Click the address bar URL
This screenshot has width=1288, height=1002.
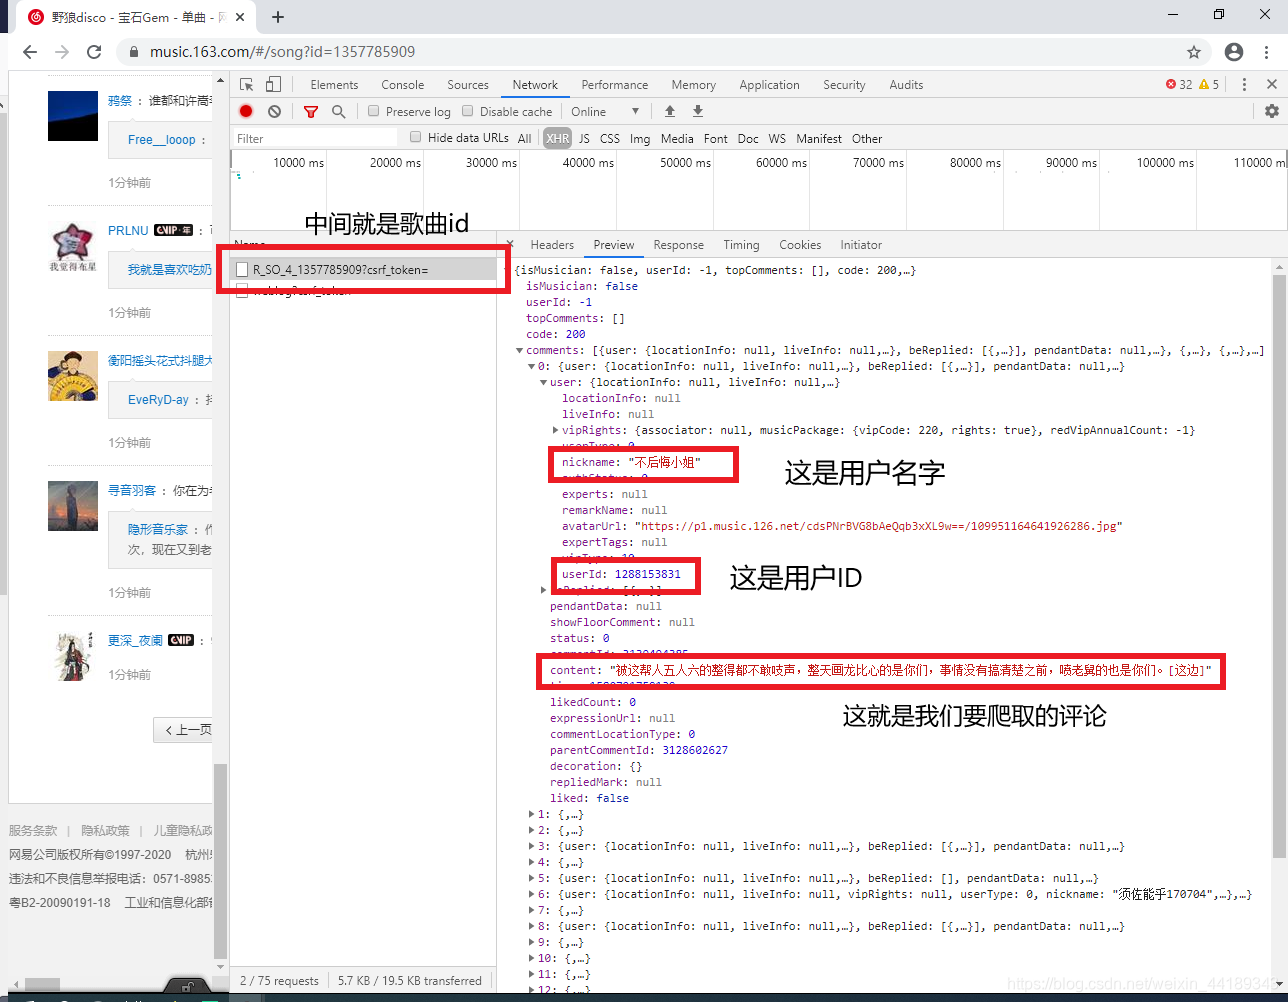[x=282, y=52]
